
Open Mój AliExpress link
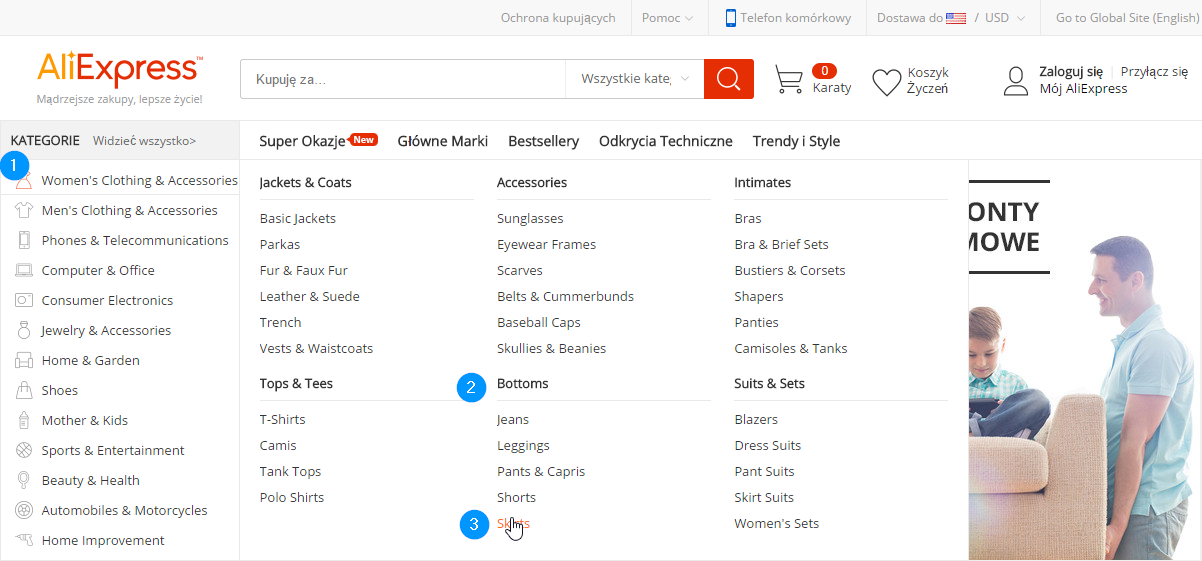1083,89
